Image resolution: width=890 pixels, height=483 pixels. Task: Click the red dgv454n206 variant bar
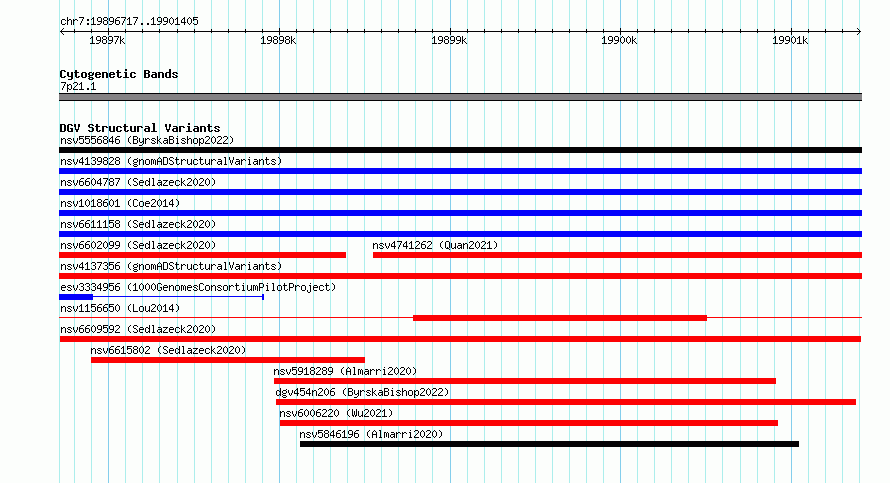566,402
